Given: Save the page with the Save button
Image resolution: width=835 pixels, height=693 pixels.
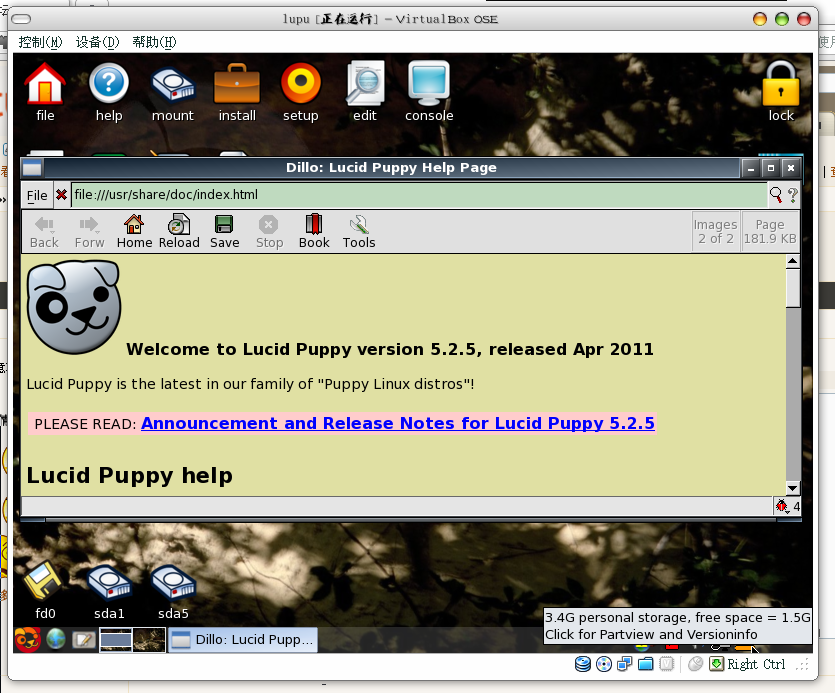Looking at the screenshot, I should coord(224,232).
